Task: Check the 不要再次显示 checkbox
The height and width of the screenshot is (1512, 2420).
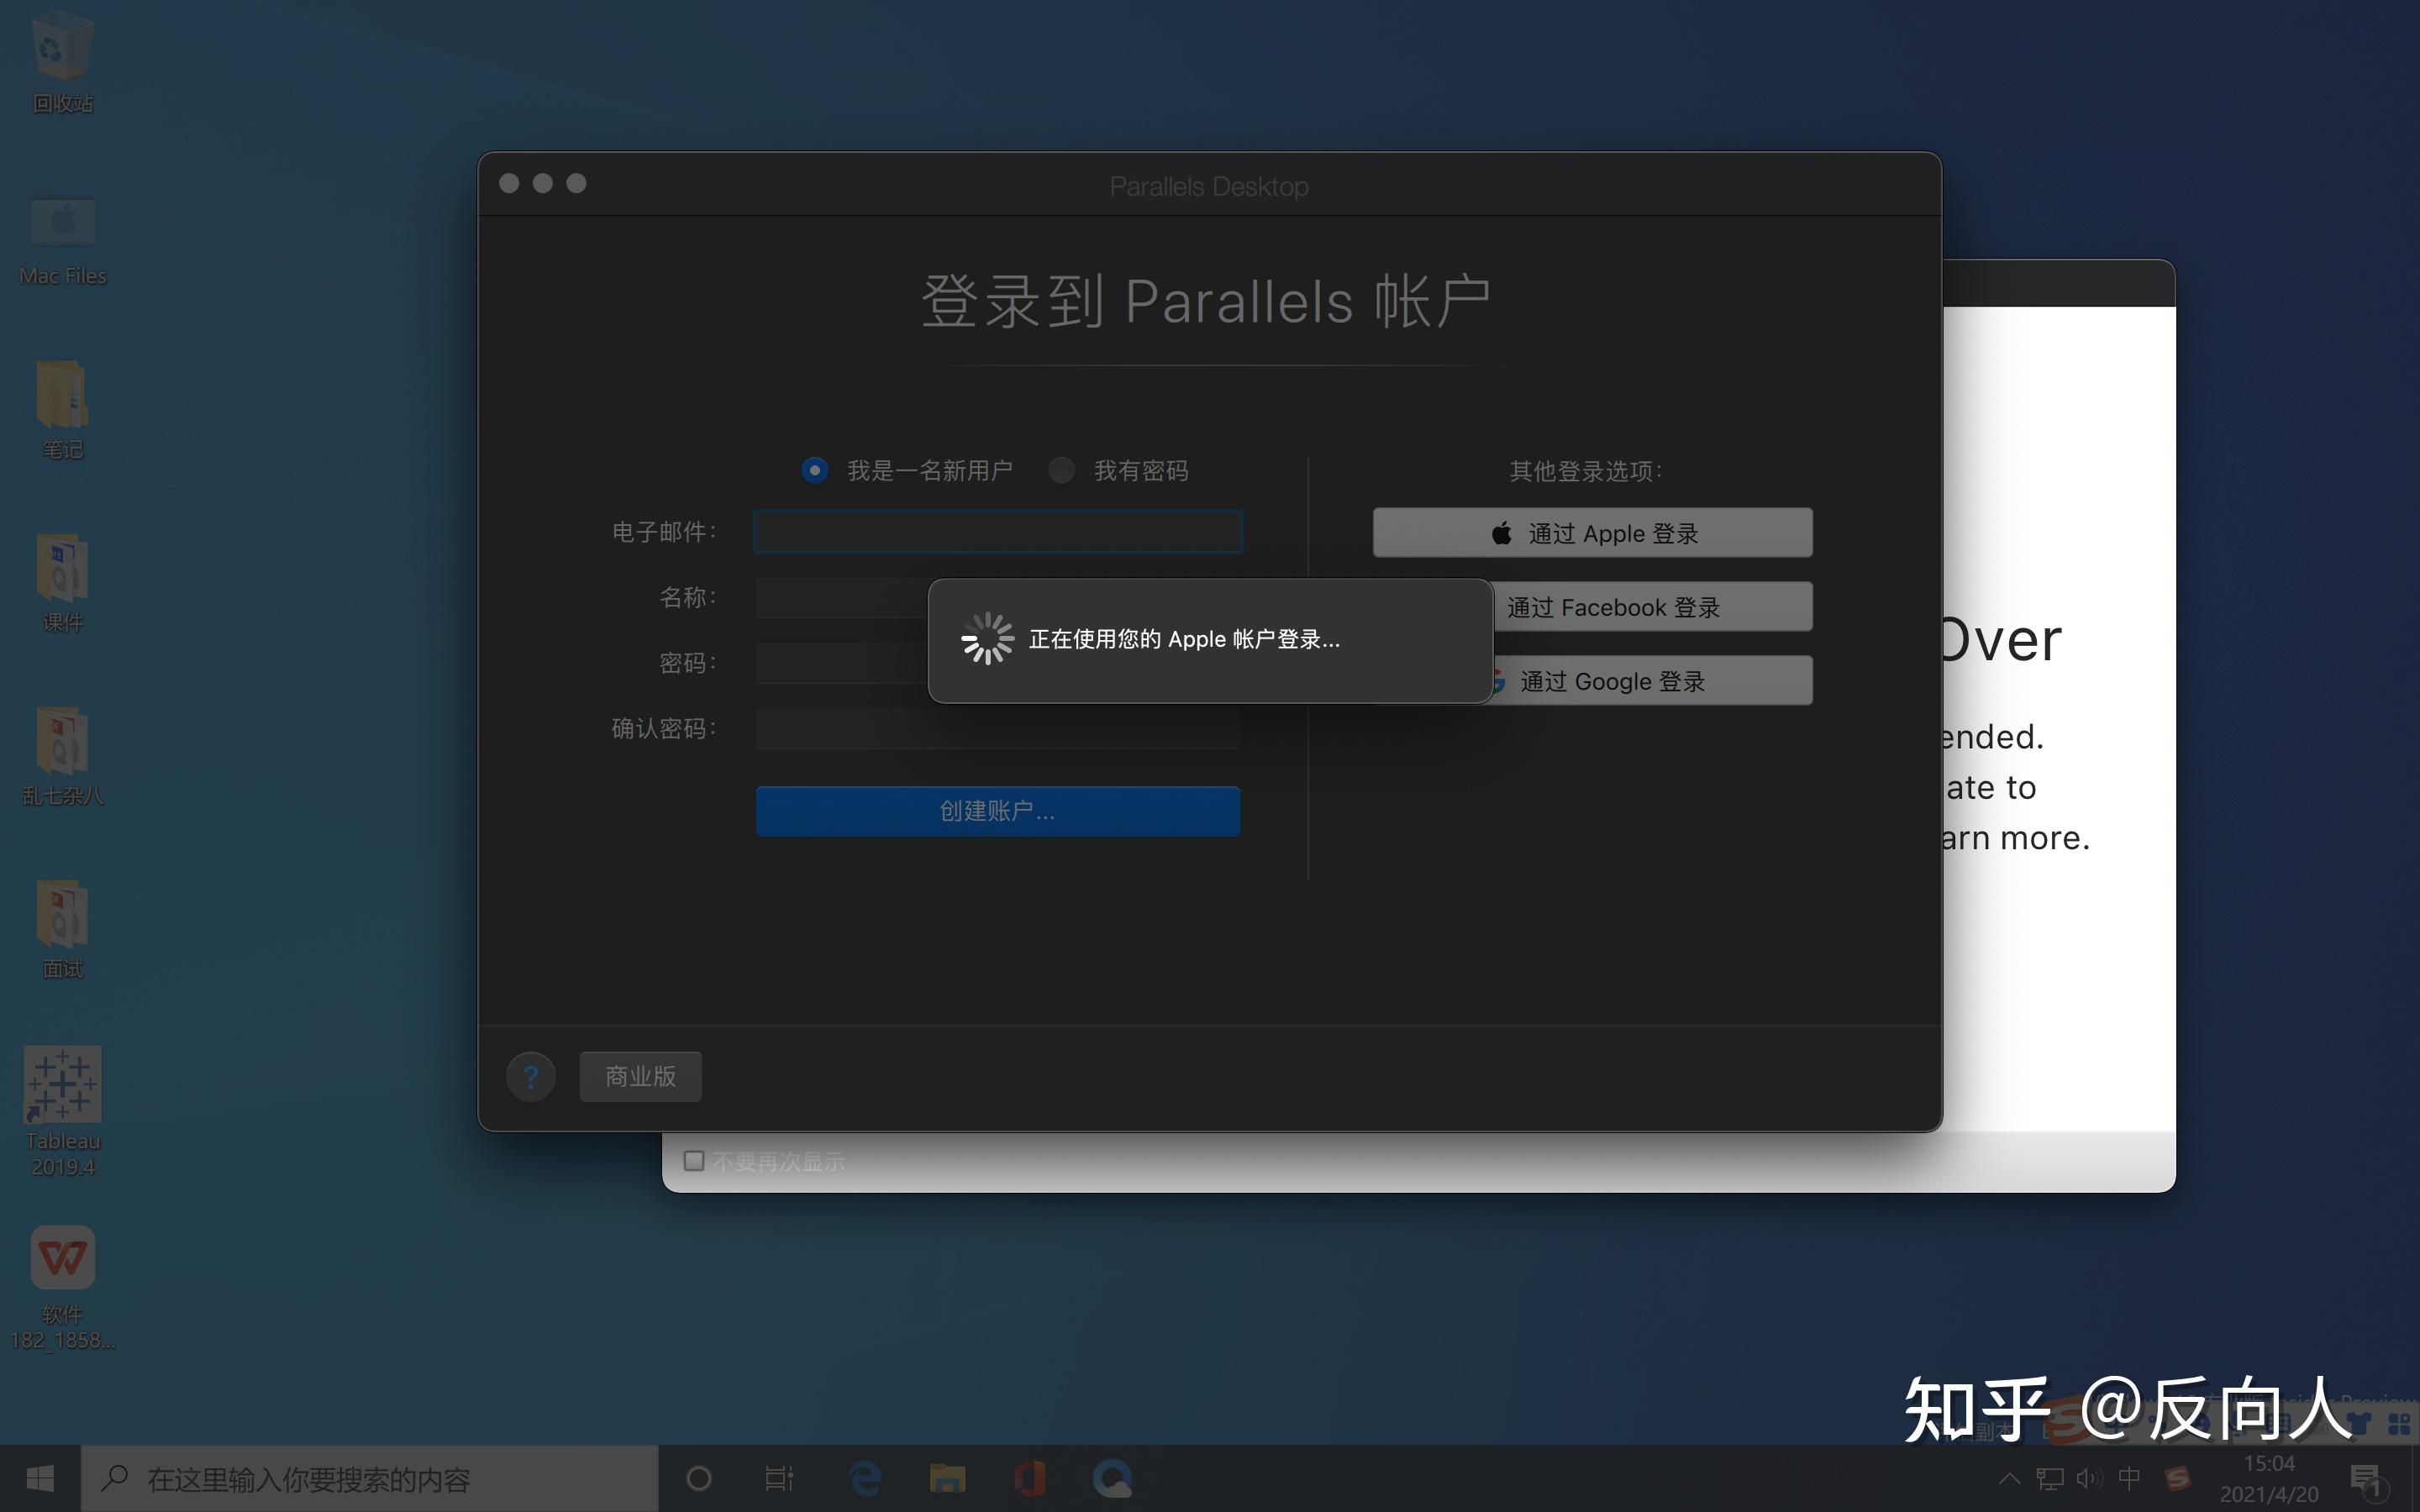Action: [x=694, y=1161]
